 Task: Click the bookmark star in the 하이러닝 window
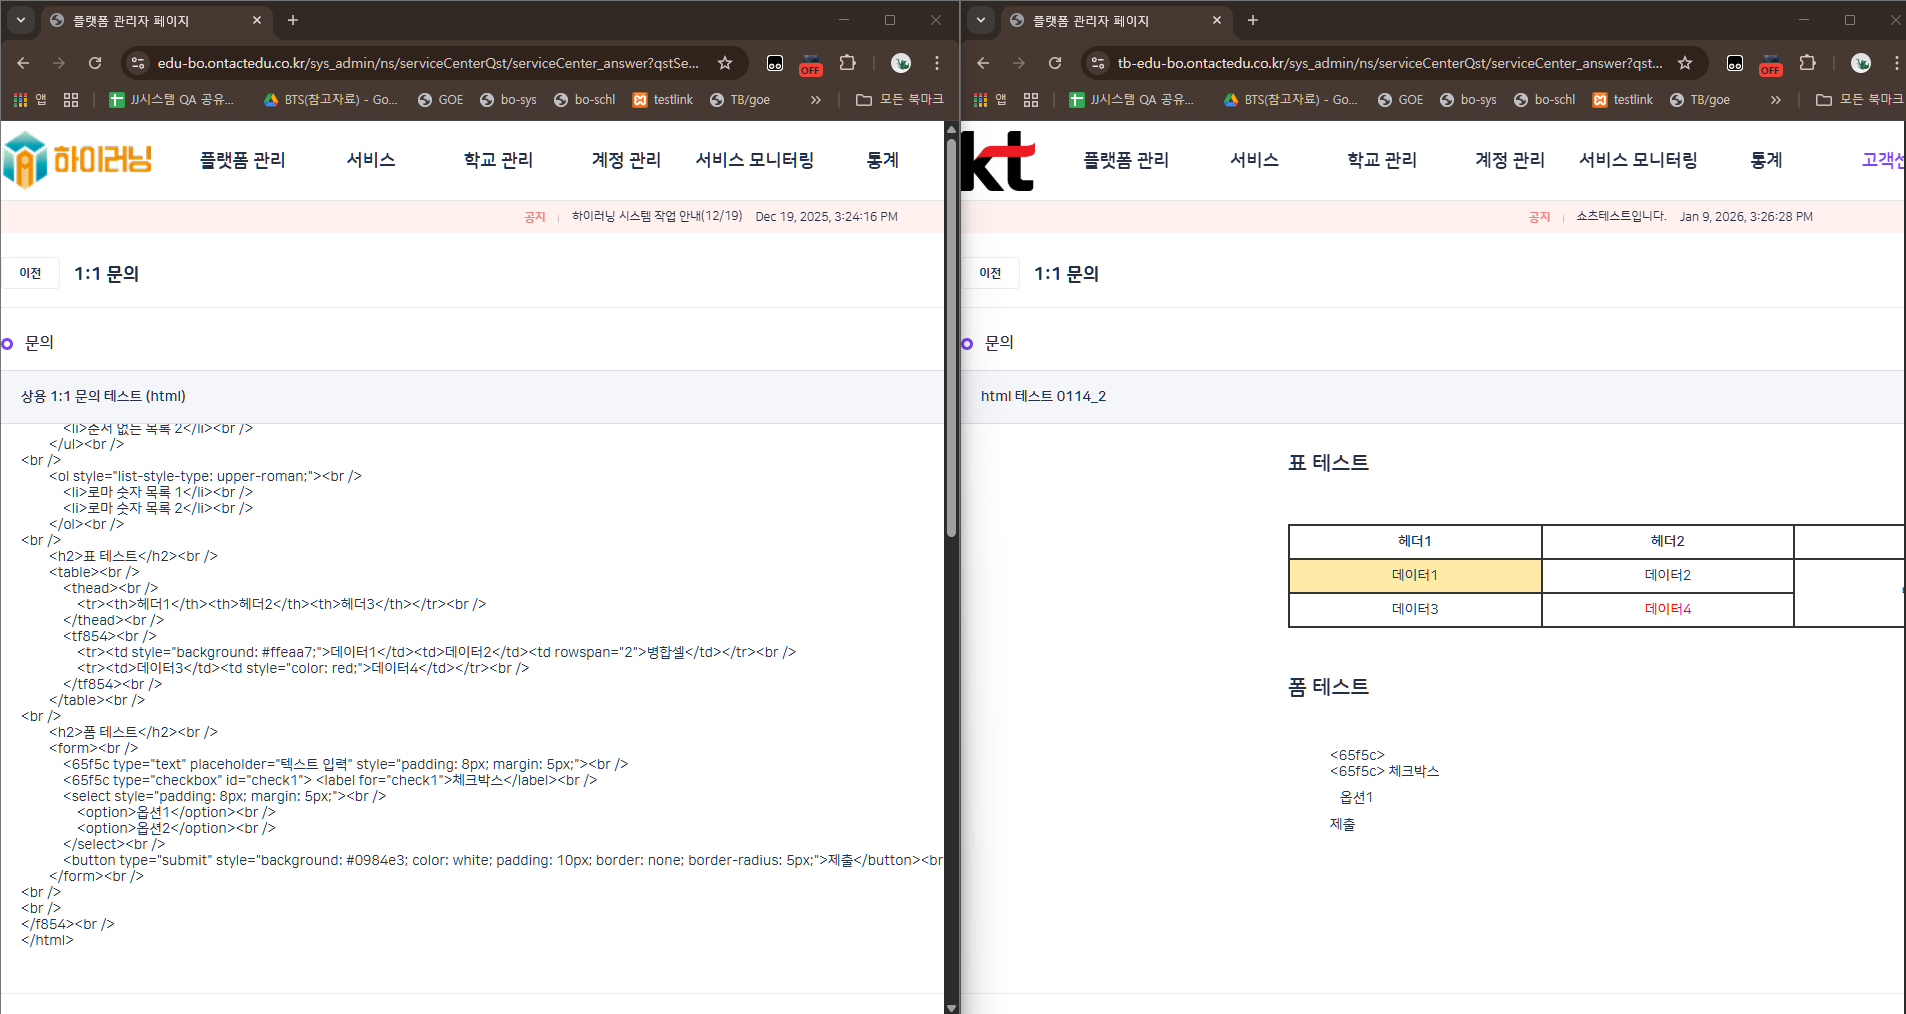pos(725,63)
